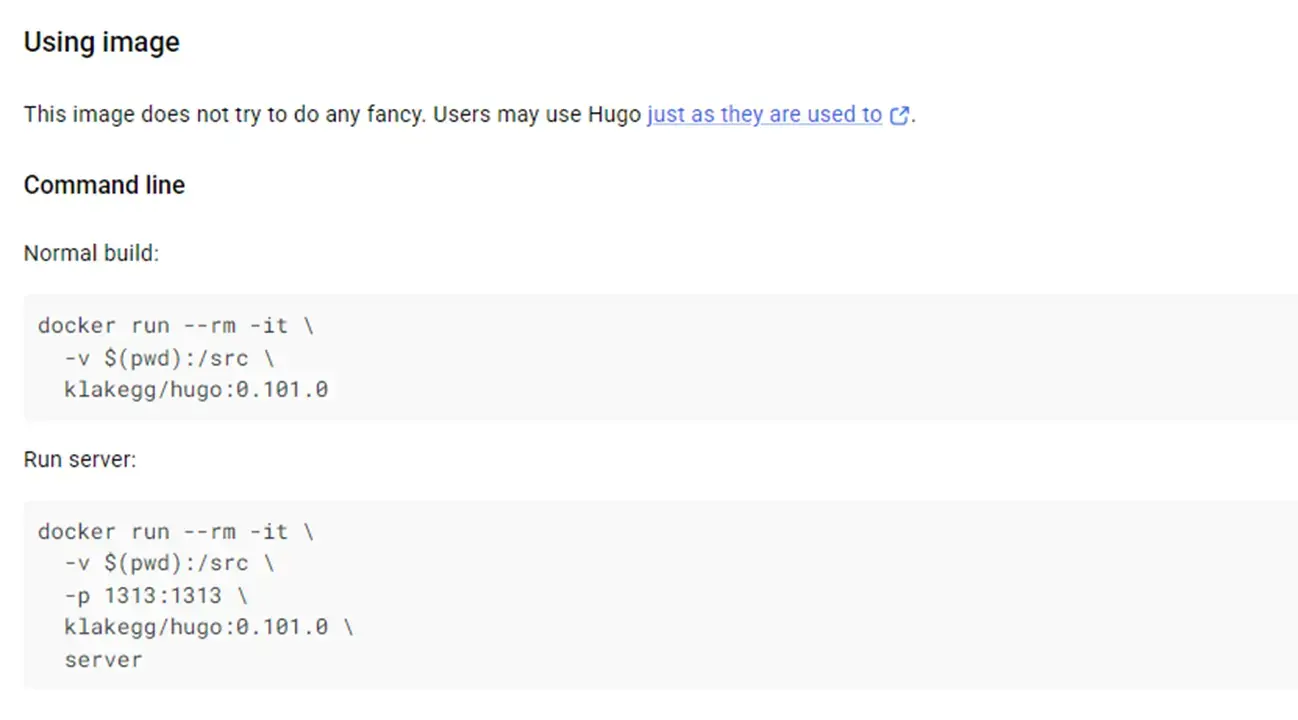Click "--rm" flag in the Normal build command
Screen dimensions: 1298x720
209,325
